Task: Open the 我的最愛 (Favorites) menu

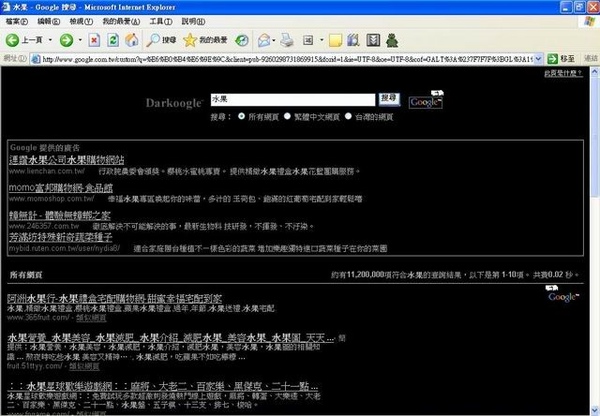Action: 121,21
